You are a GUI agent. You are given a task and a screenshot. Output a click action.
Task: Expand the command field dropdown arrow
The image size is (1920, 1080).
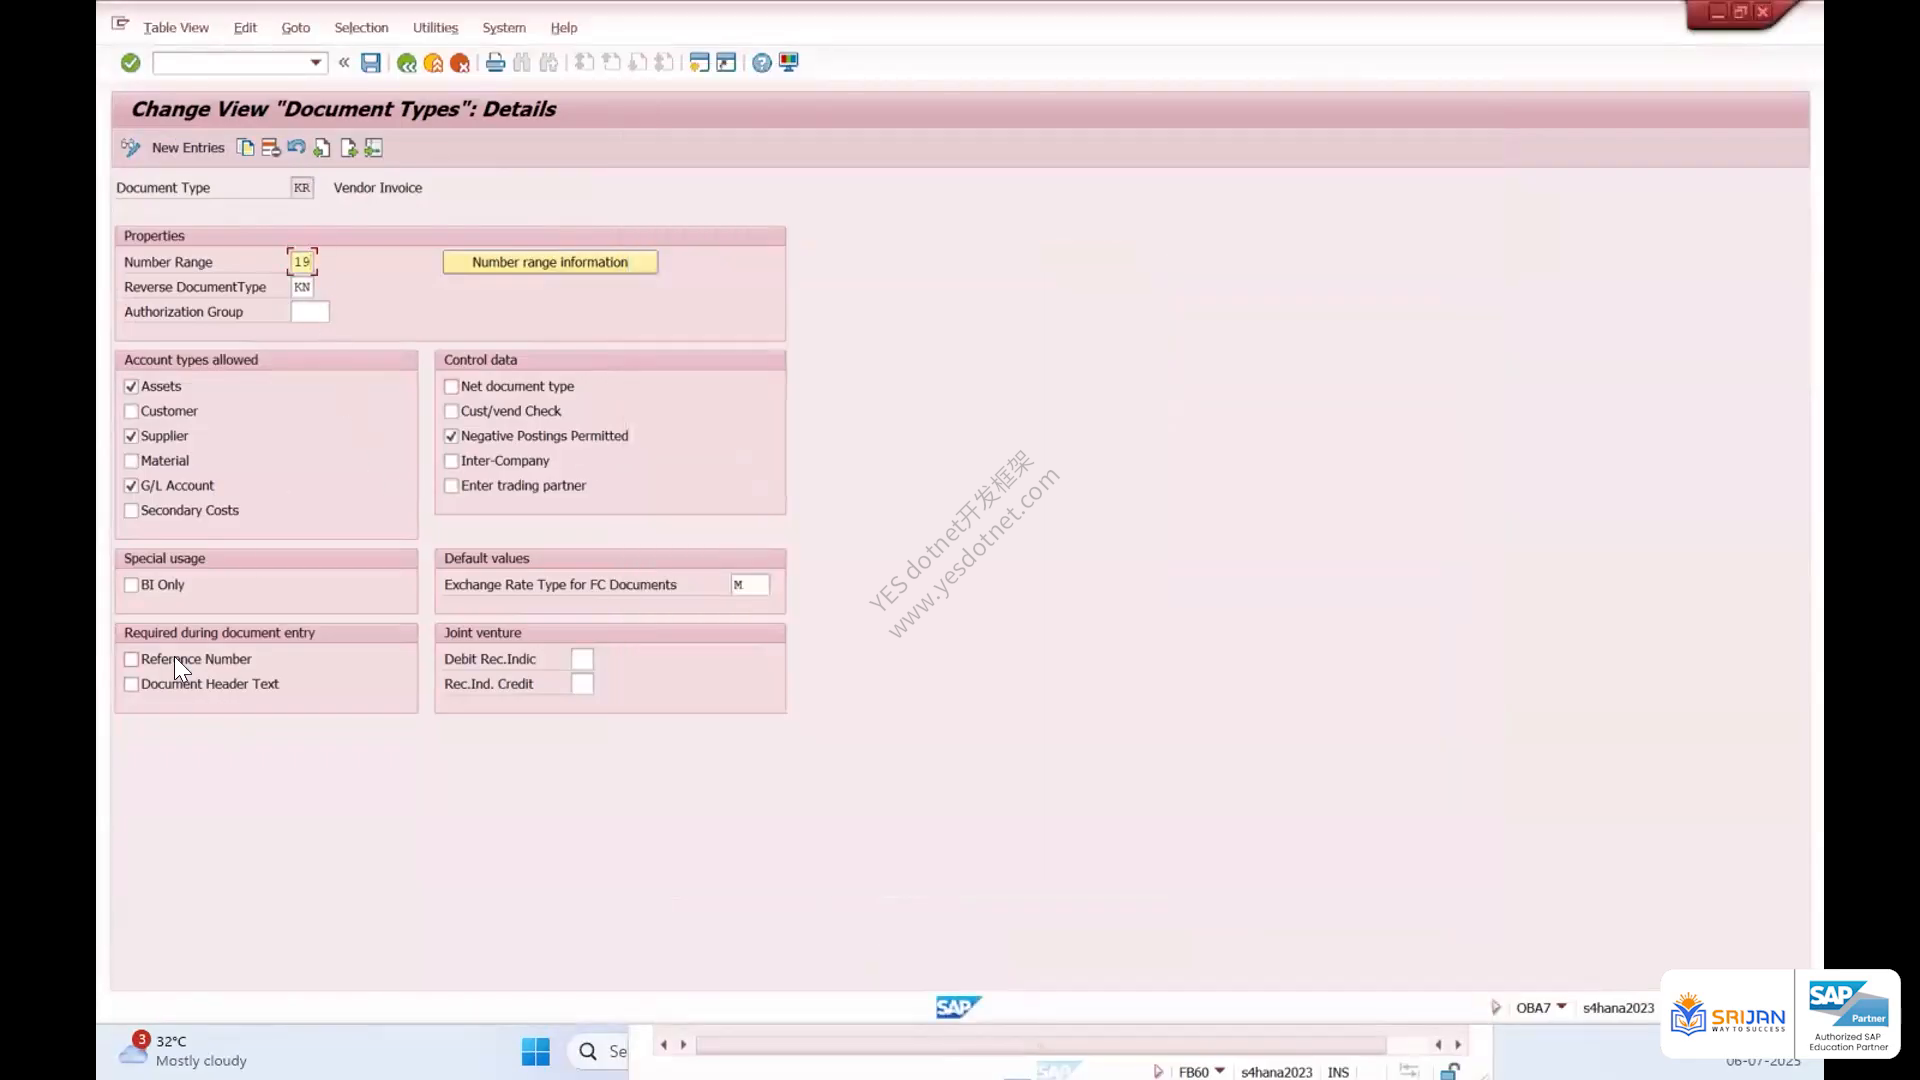315,63
